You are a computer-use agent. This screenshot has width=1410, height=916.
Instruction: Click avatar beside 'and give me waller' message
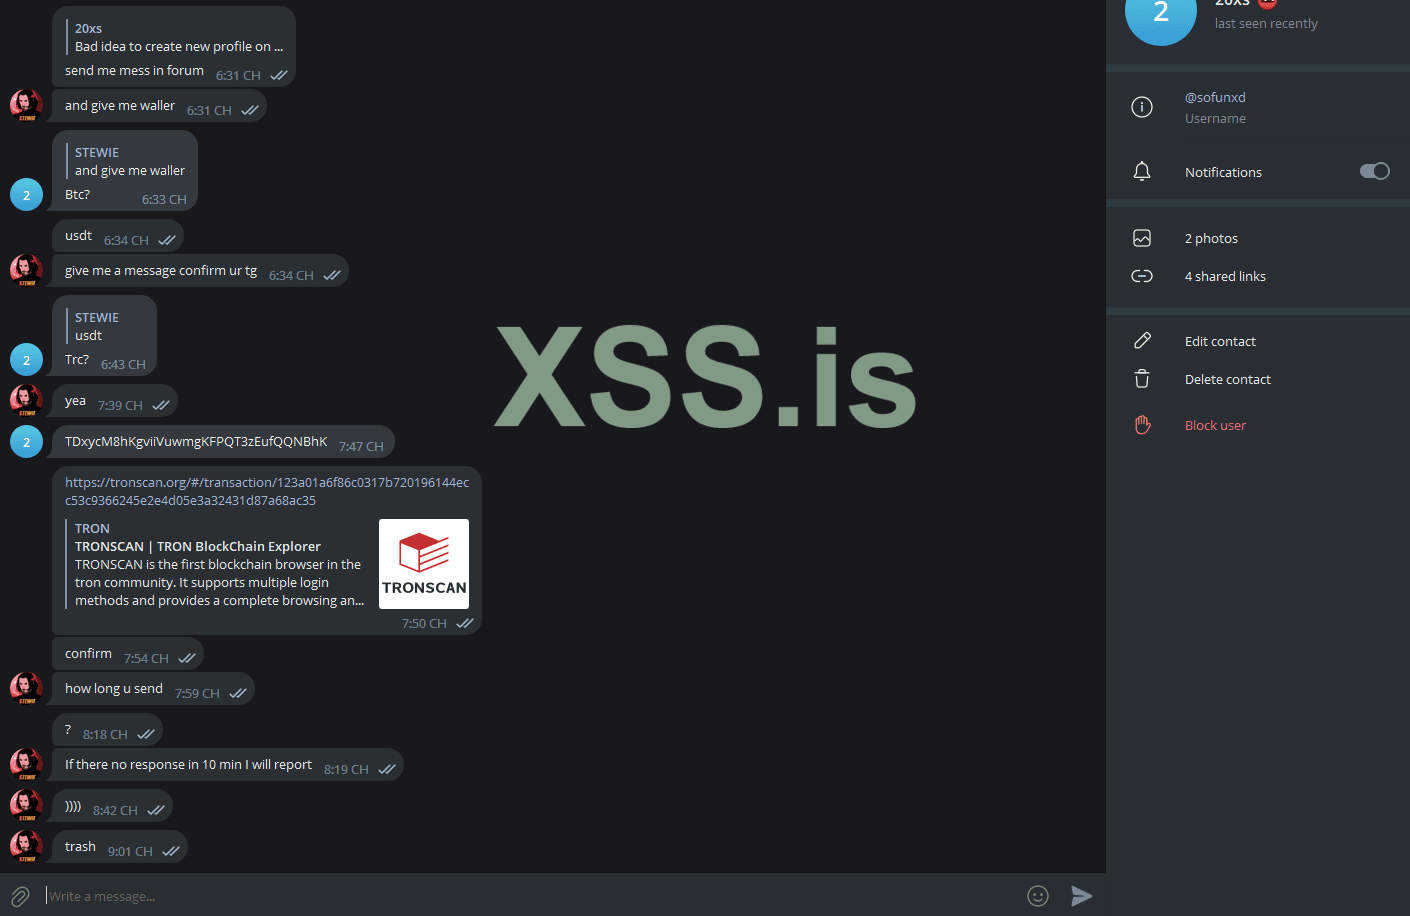point(26,105)
